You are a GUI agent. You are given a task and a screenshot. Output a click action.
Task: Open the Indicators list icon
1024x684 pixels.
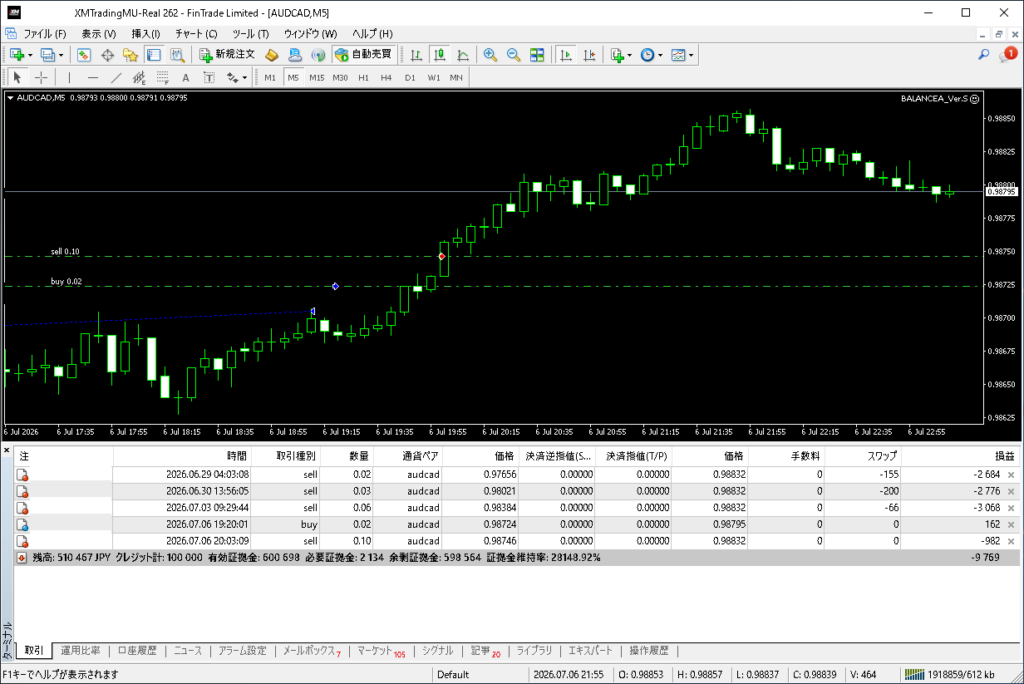pos(616,55)
